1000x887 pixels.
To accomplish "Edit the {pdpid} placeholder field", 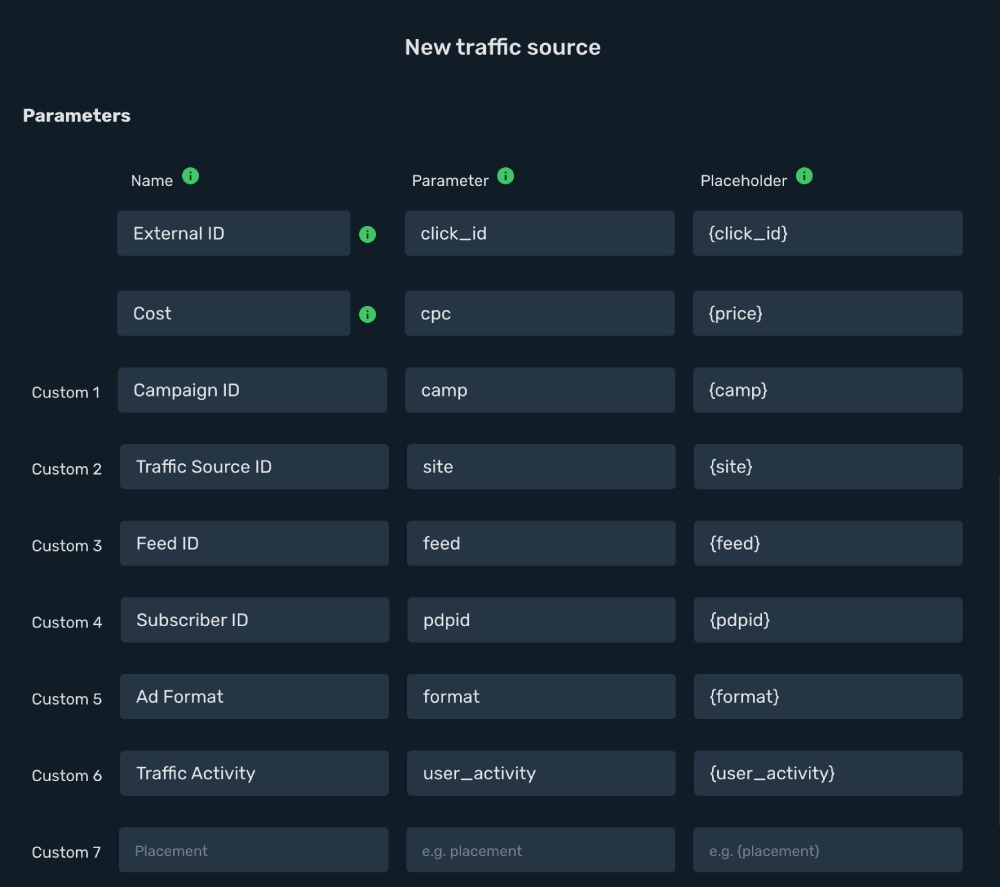I will [x=828, y=620].
